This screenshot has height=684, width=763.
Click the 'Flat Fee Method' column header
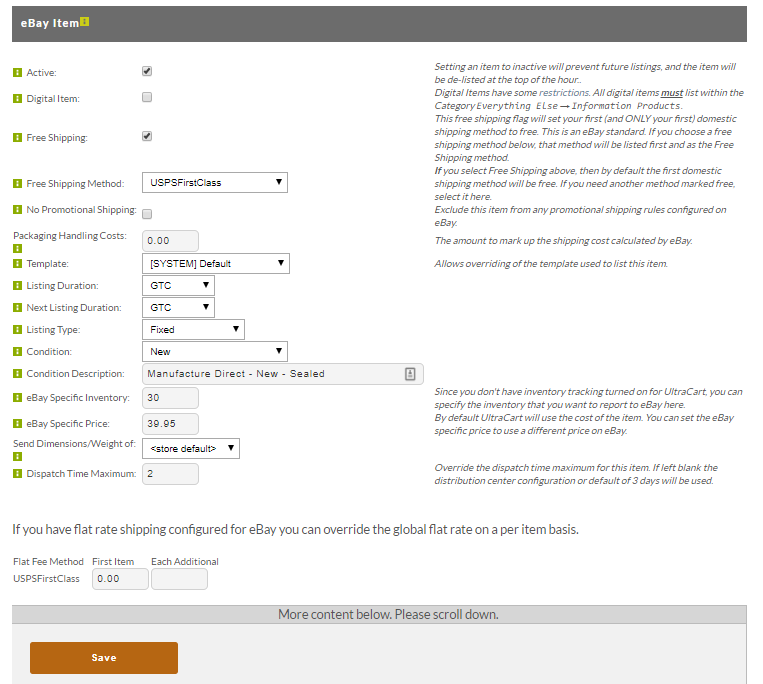tap(48, 562)
